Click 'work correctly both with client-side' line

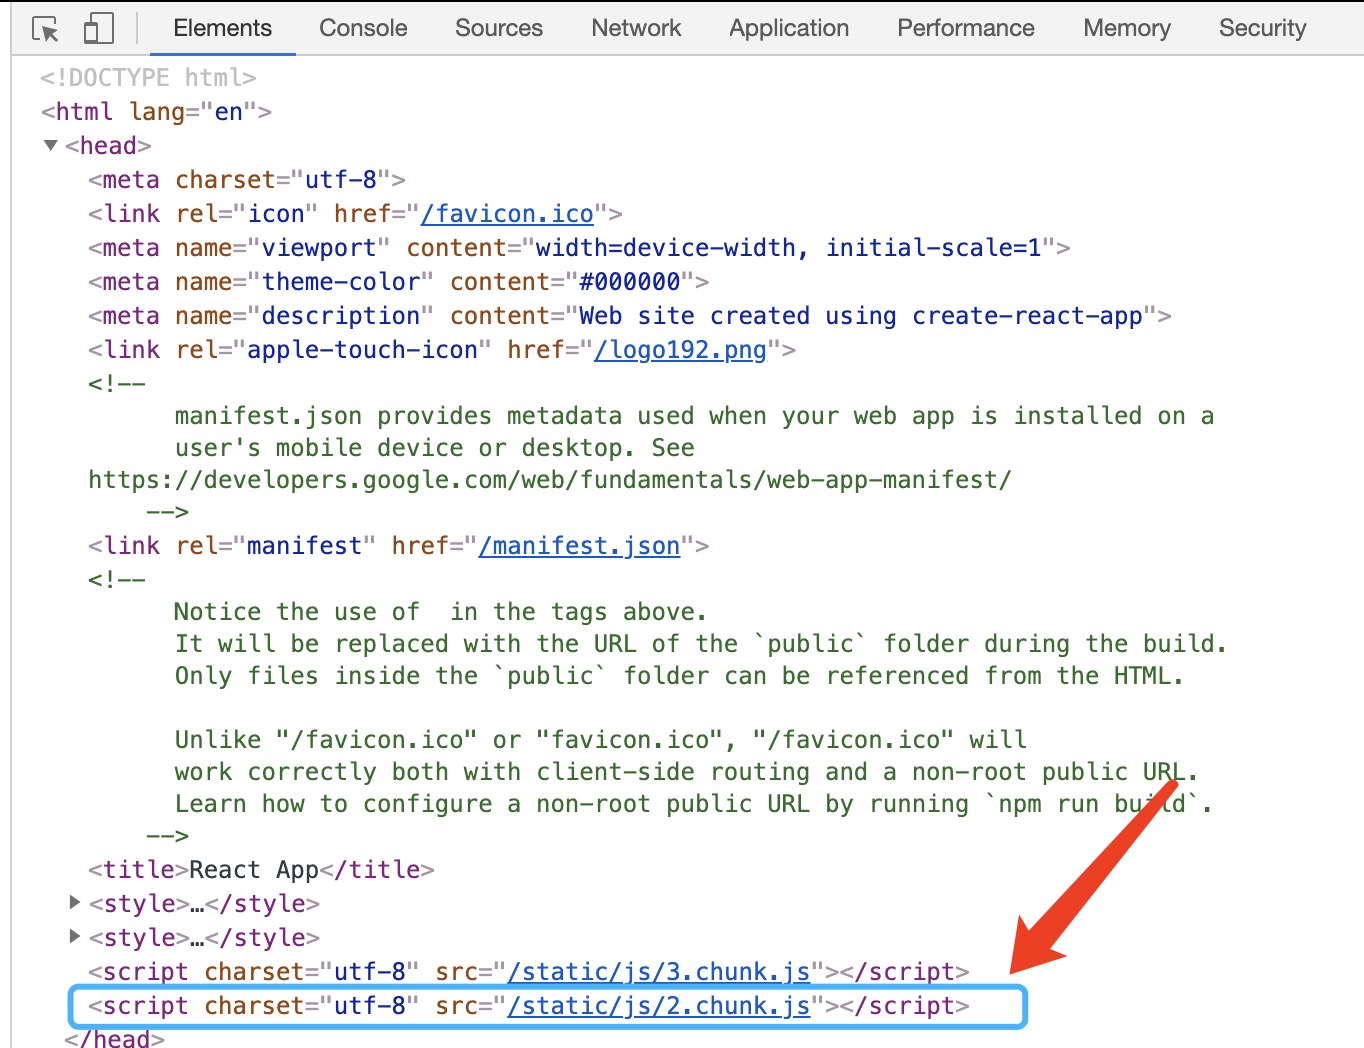[x=686, y=772]
